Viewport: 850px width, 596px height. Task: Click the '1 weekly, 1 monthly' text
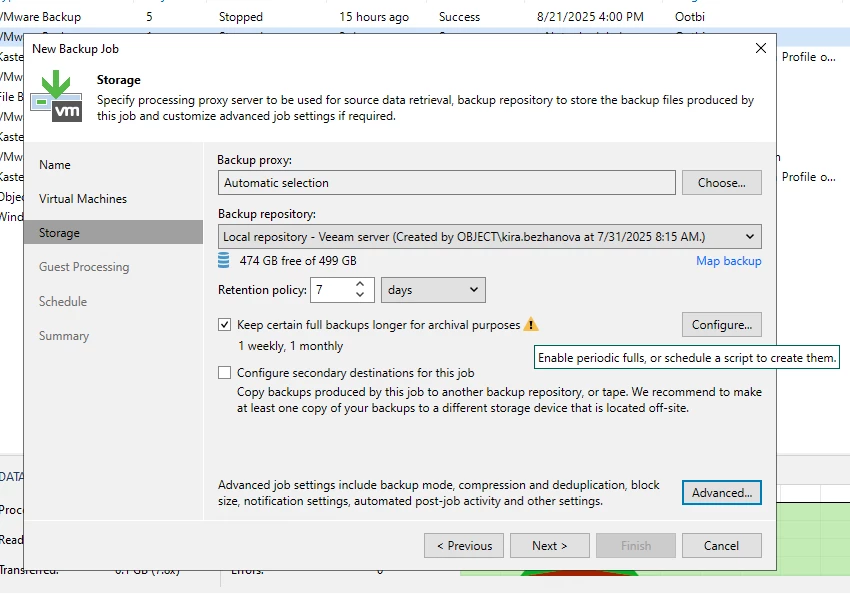click(x=291, y=346)
